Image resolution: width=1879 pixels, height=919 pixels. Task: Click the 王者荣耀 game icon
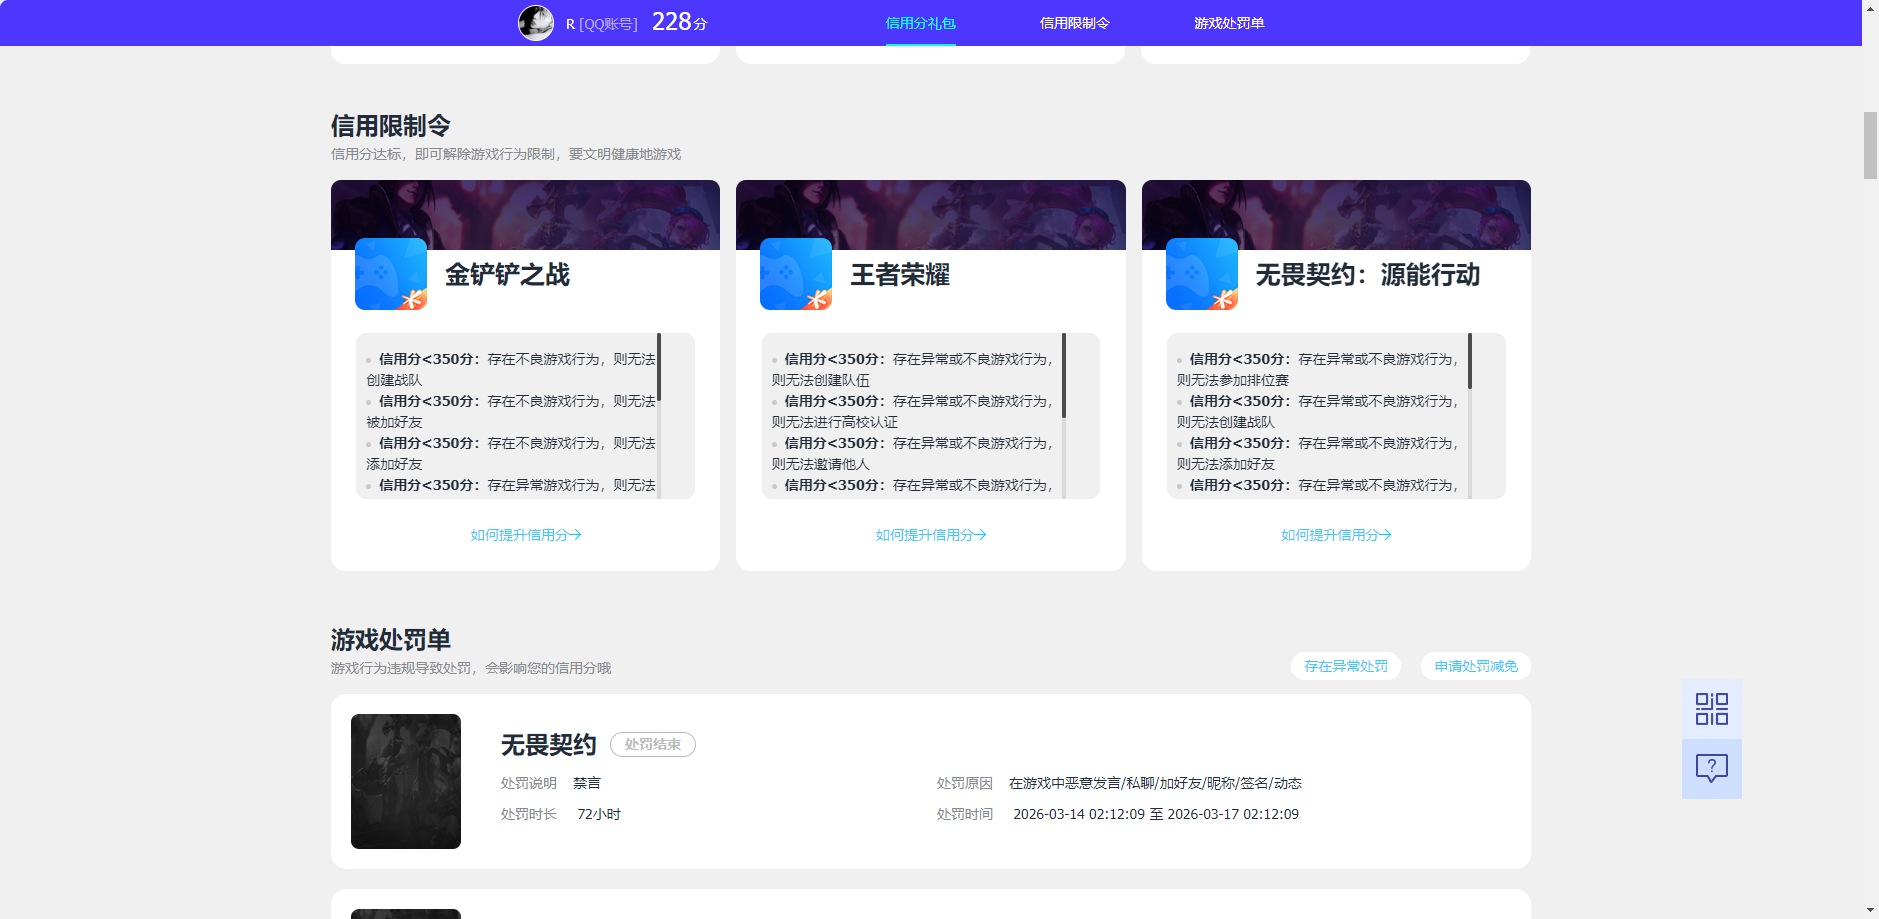[x=796, y=274]
